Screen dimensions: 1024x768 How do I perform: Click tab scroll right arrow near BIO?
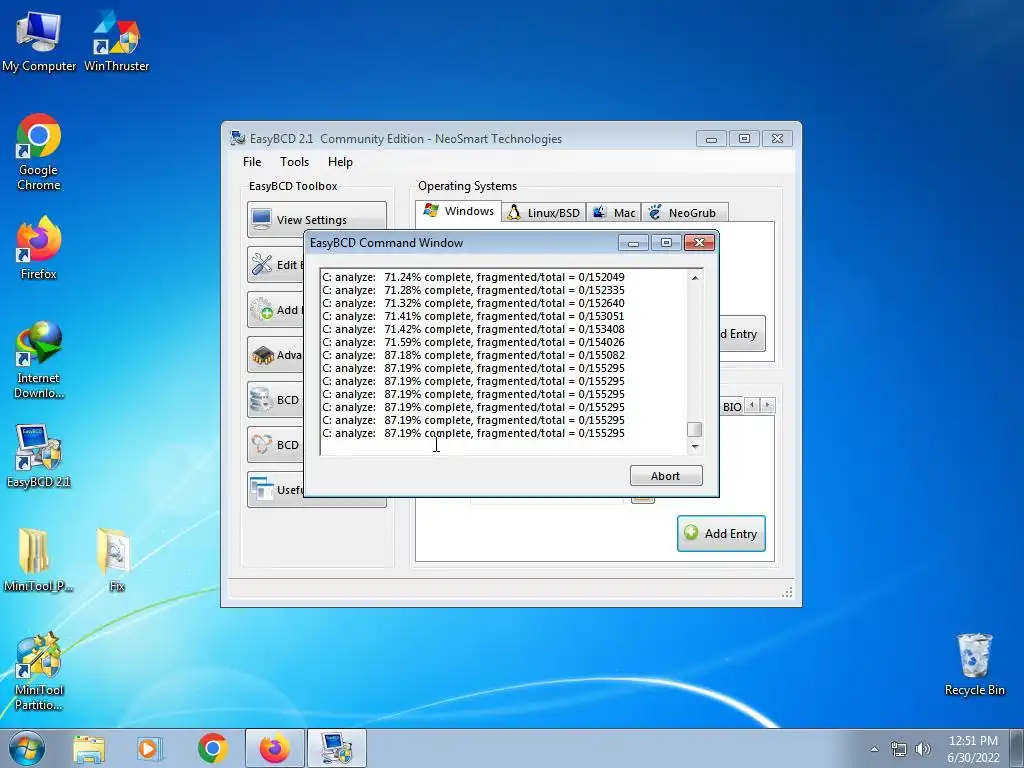(768, 405)
